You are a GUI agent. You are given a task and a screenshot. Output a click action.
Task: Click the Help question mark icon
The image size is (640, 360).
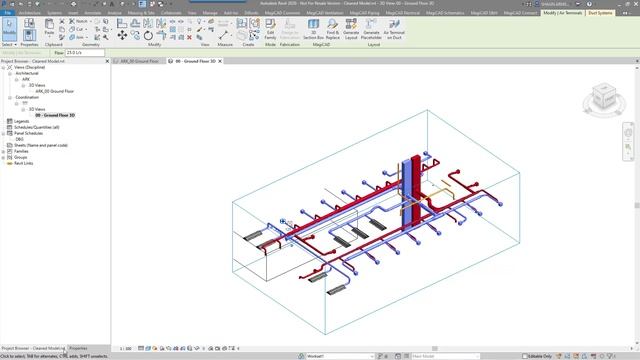(x=589, y=4)
